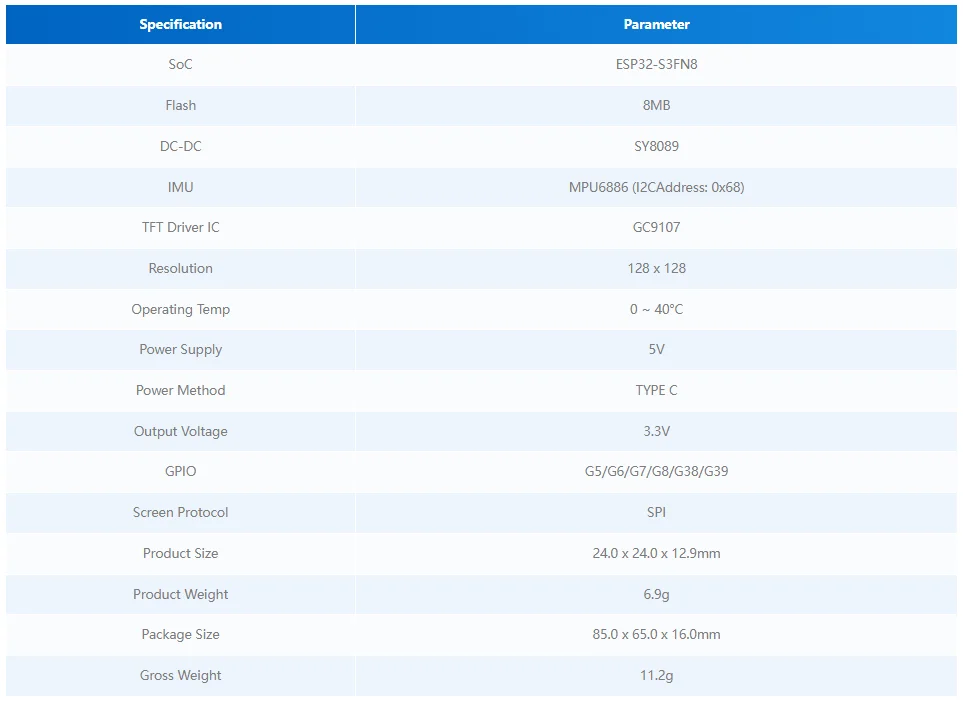
Task: Click the Screen Protocol label
Action: 181,513
